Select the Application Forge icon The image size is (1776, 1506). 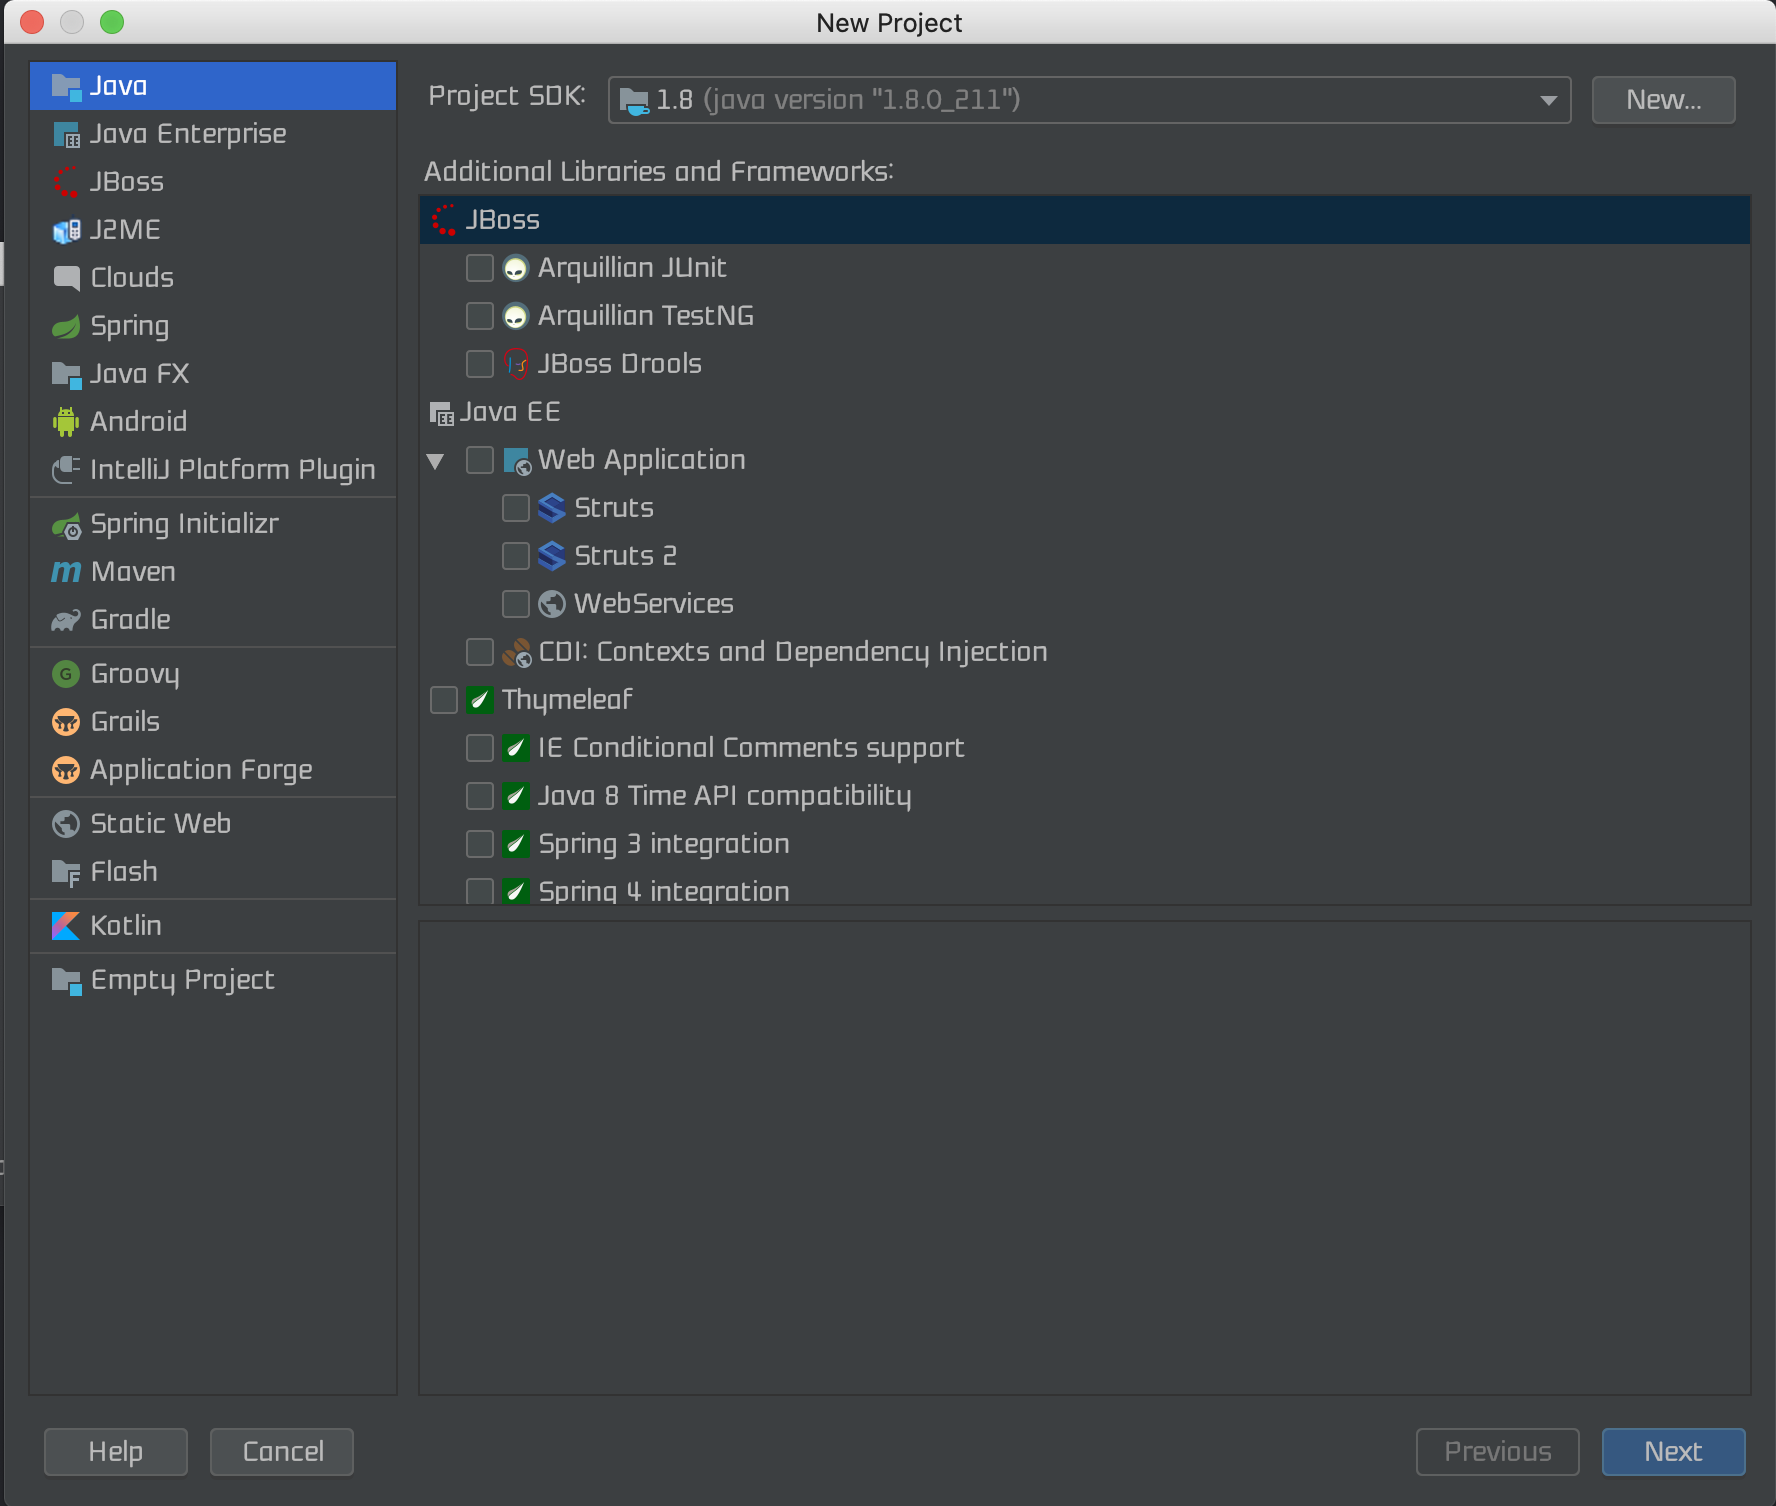click(66, 770)
